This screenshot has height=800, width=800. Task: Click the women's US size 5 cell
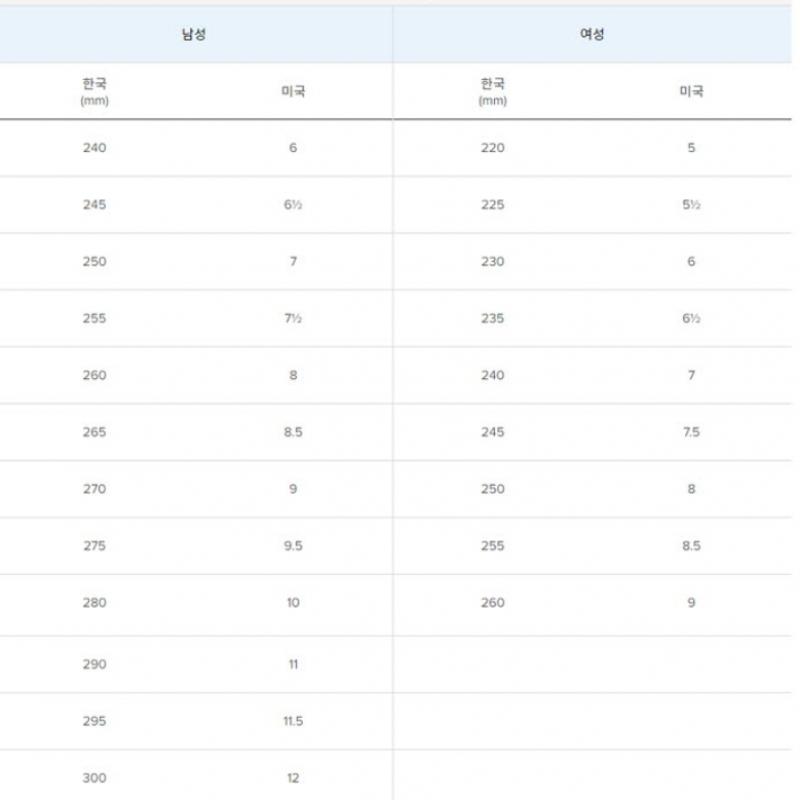coord(691,148)
